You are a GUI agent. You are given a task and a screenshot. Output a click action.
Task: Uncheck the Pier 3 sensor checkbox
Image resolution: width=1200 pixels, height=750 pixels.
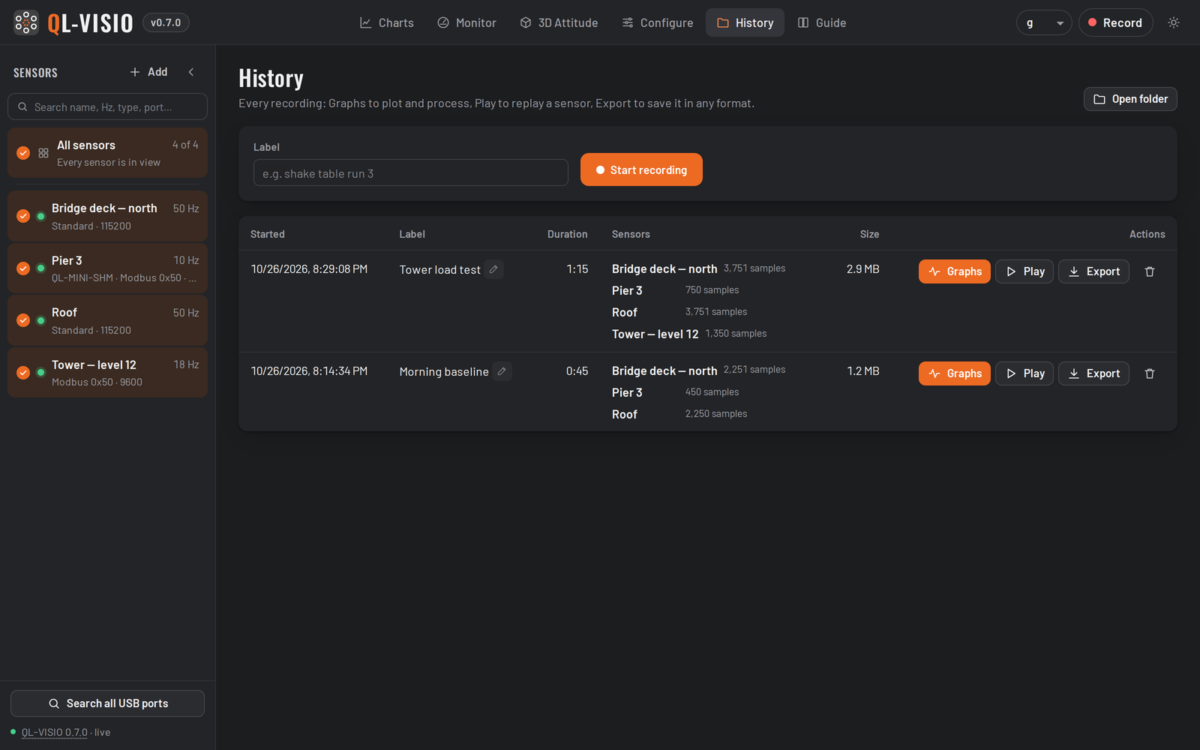[23, 268]
